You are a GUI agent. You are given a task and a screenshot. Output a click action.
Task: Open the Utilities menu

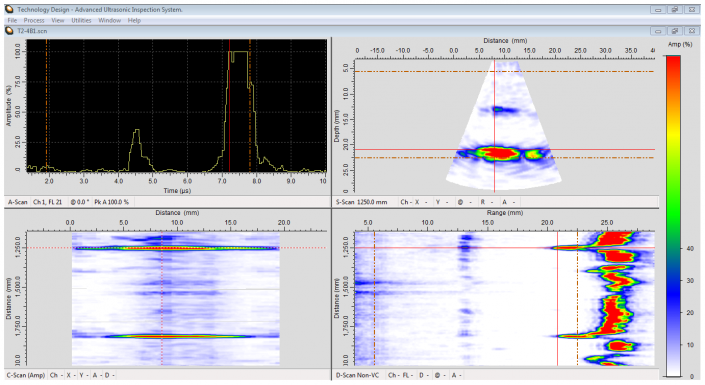[81, 20]
